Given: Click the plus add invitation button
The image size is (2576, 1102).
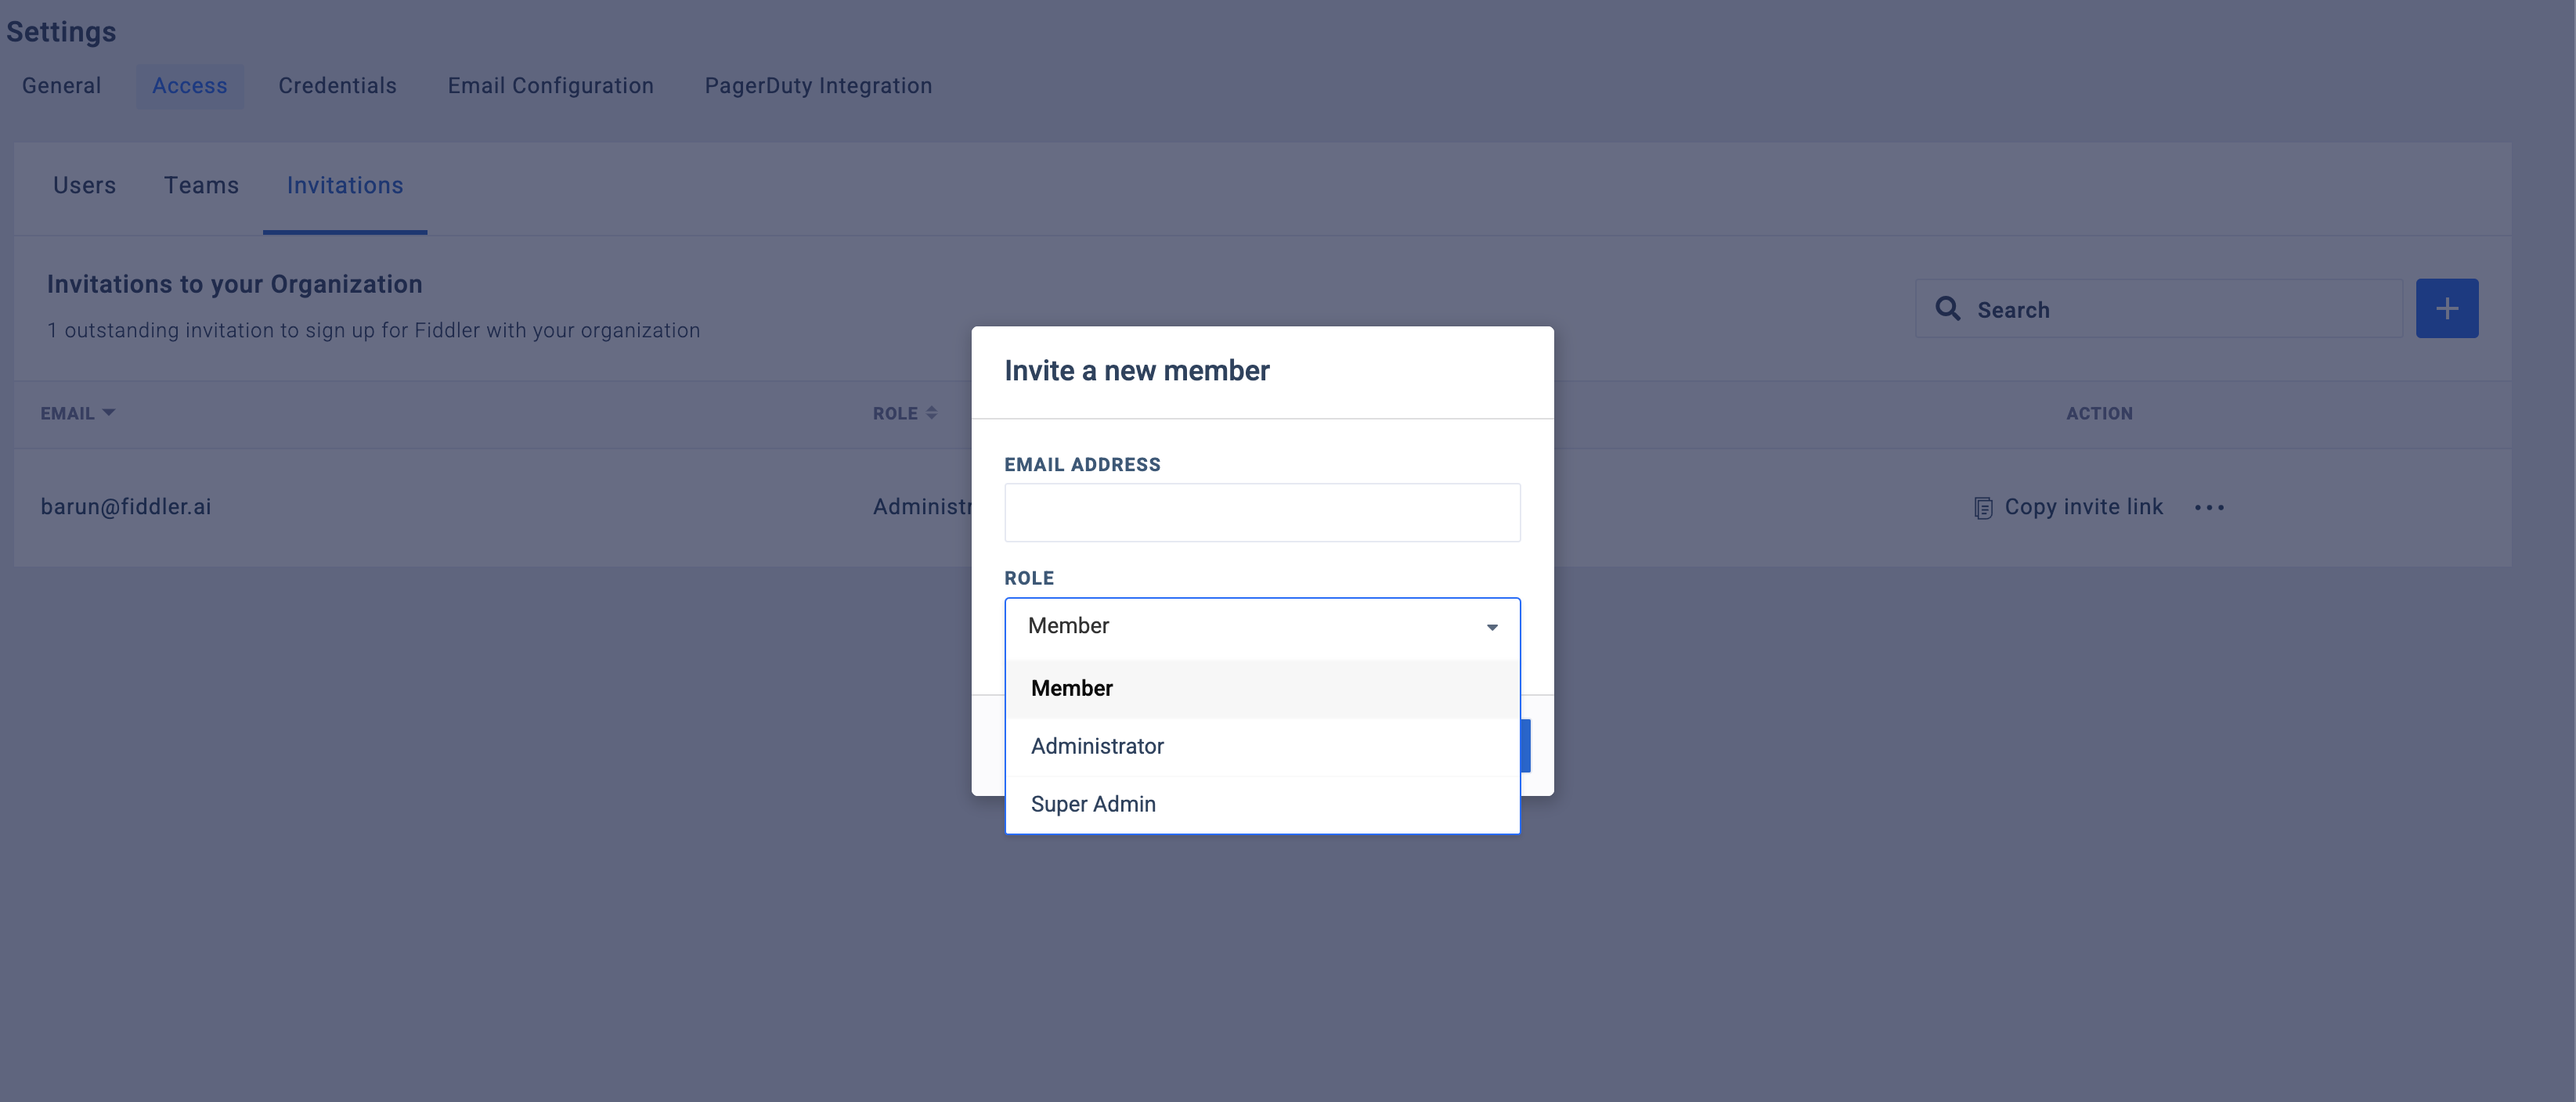Looking at the screenshot, I should point(2446,308).
